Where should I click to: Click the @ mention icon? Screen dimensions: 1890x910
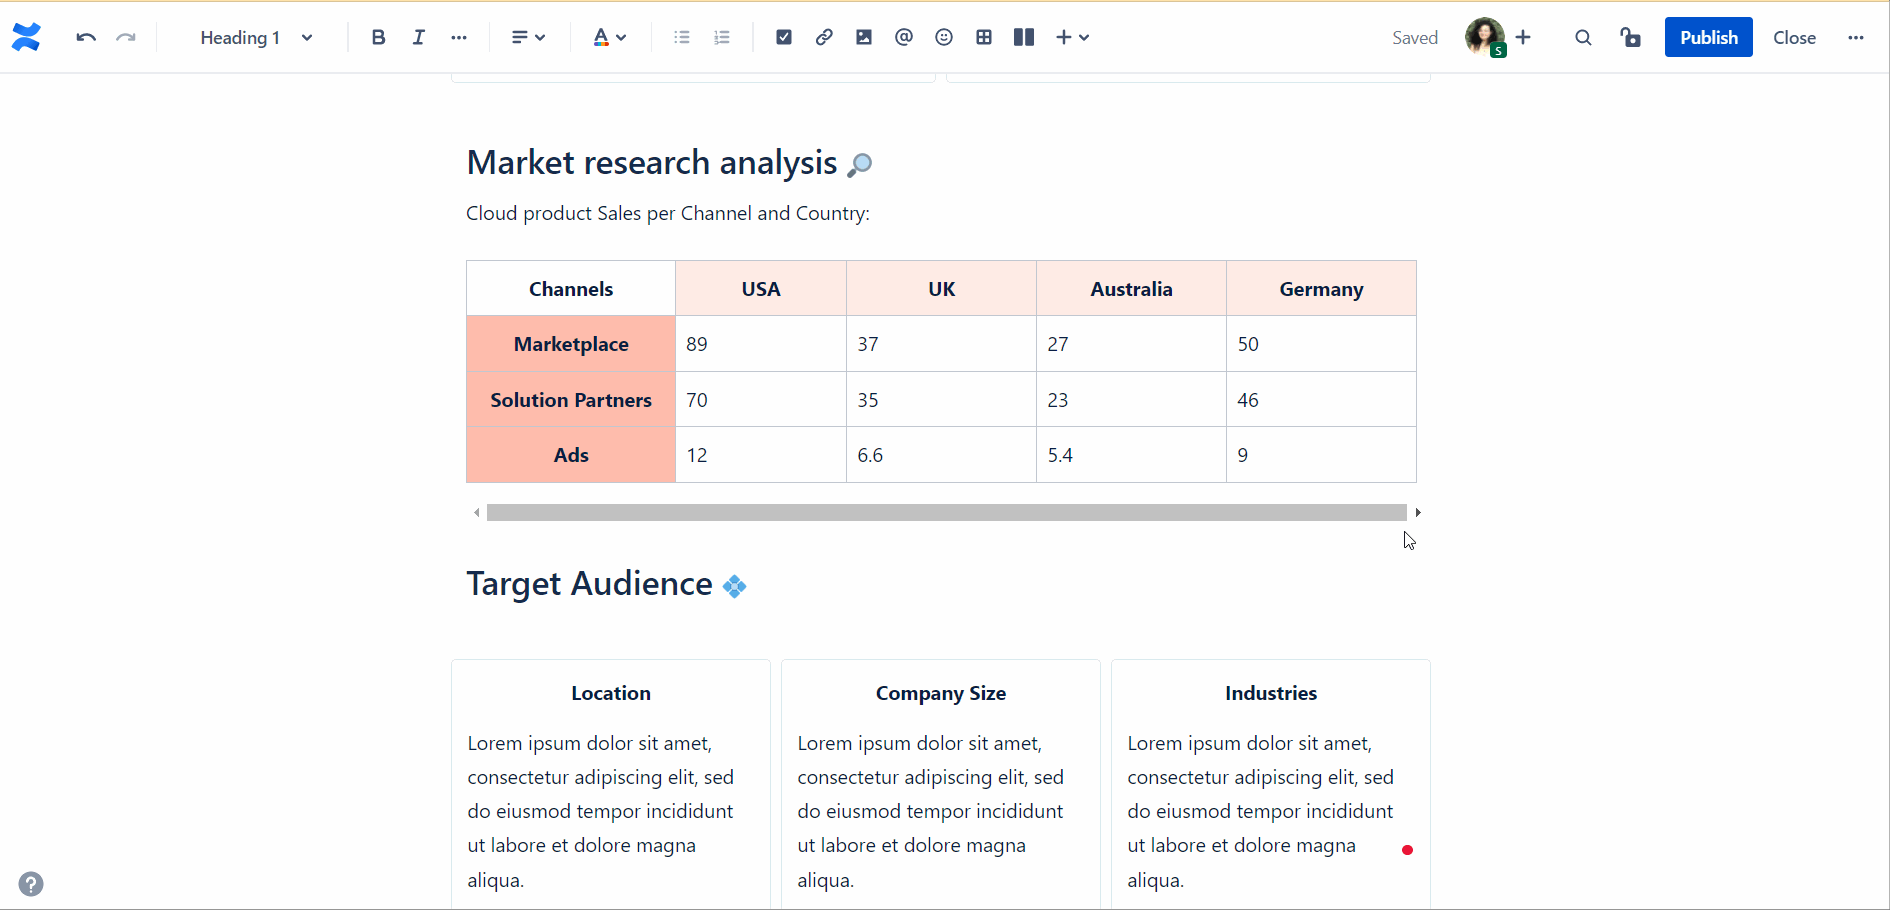[904, 38]
